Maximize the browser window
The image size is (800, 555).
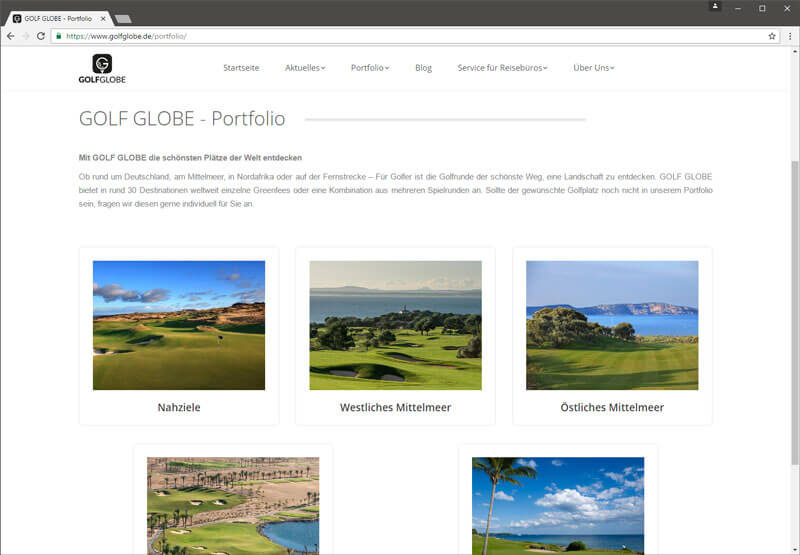(x=762, y=8)
